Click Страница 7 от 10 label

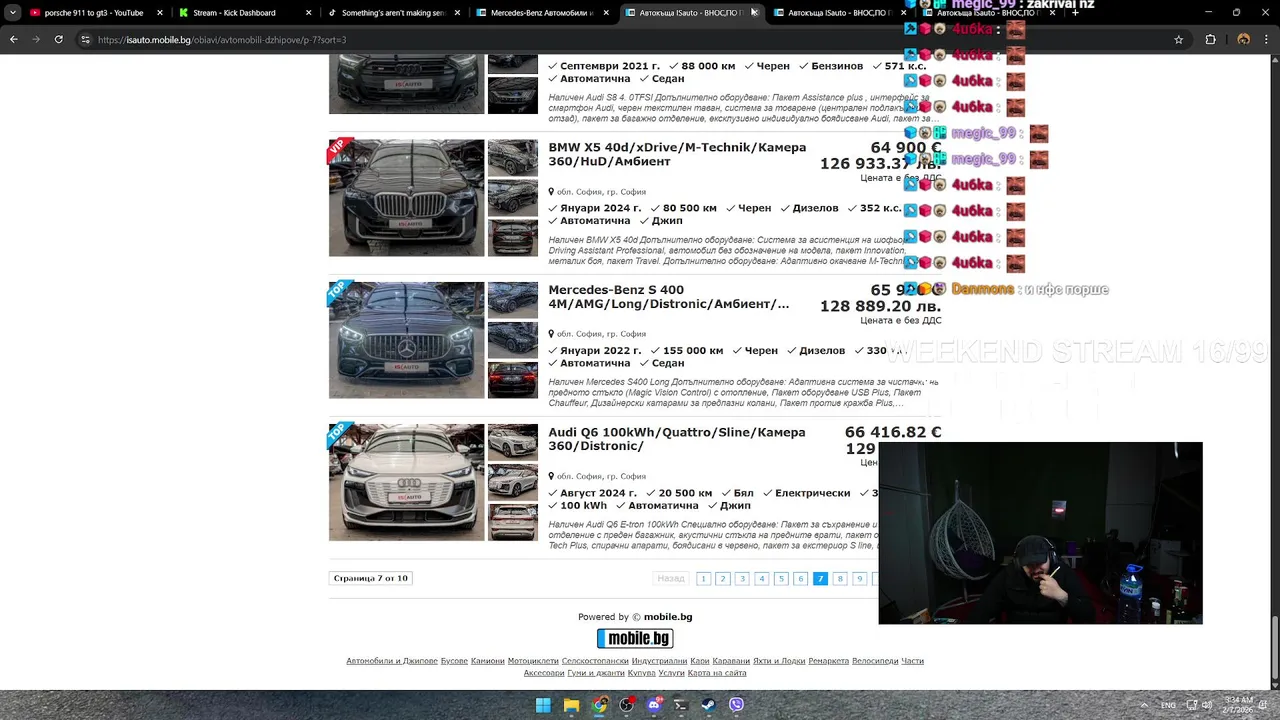[371, 578]
